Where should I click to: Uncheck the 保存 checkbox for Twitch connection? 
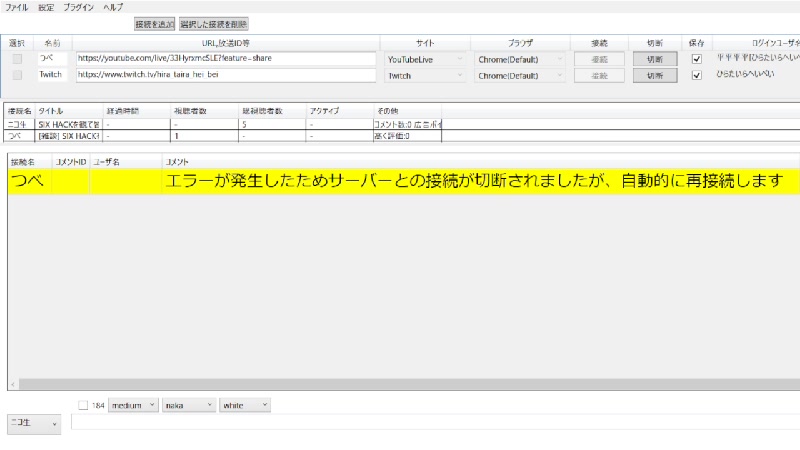pyautogui.click(x=697, y=75)
